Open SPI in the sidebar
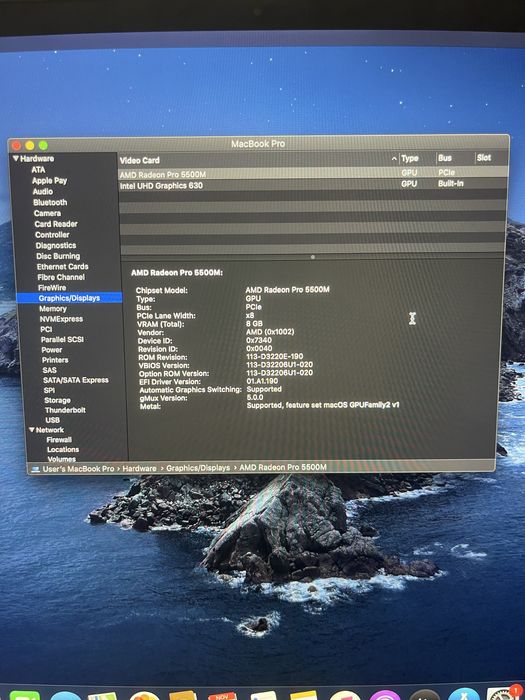Viewport: 525px width, 700px height. point(49,390)
